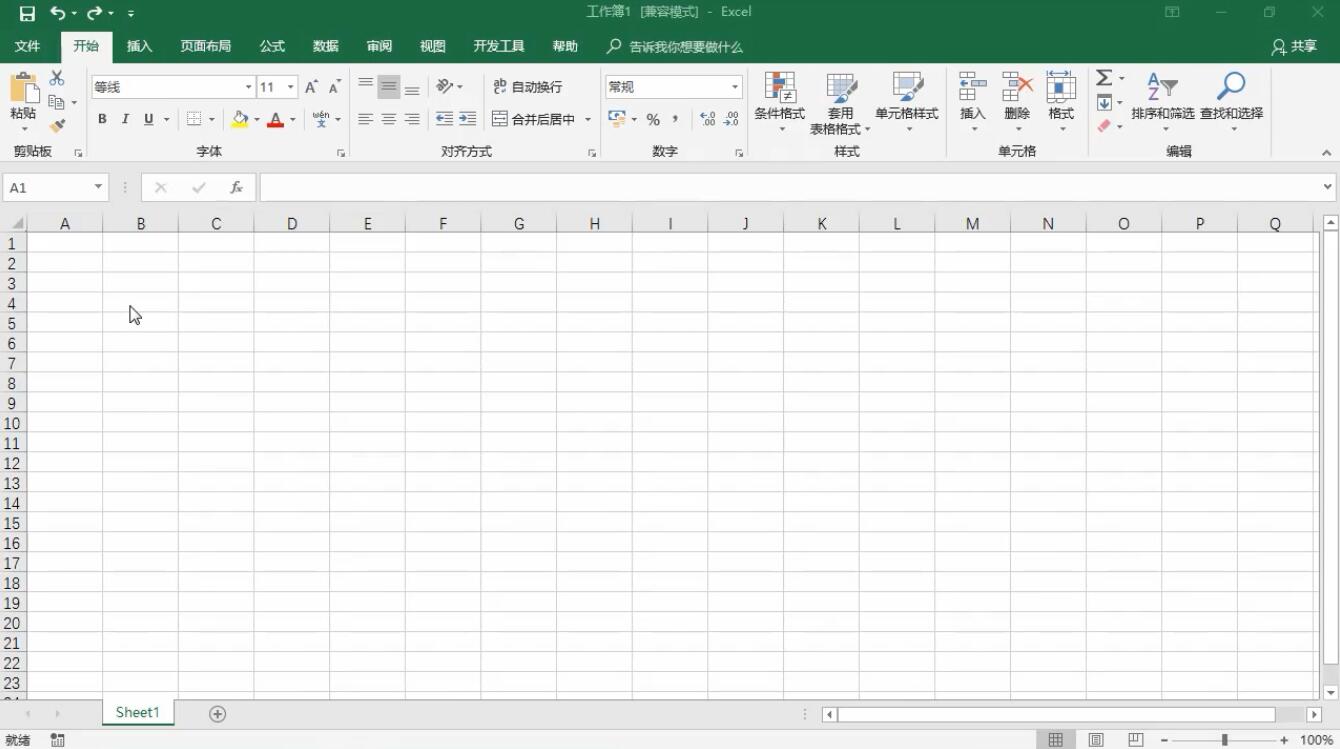
Task: Toggle Underline formatting
Action: (149, 119)
